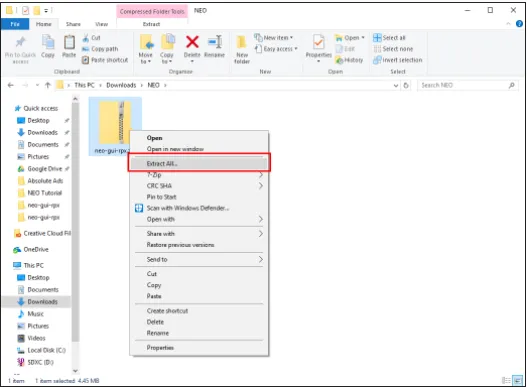Screen dimensions: 527x387
Task: Switch to details view icon in status bar
Action: 506,380
